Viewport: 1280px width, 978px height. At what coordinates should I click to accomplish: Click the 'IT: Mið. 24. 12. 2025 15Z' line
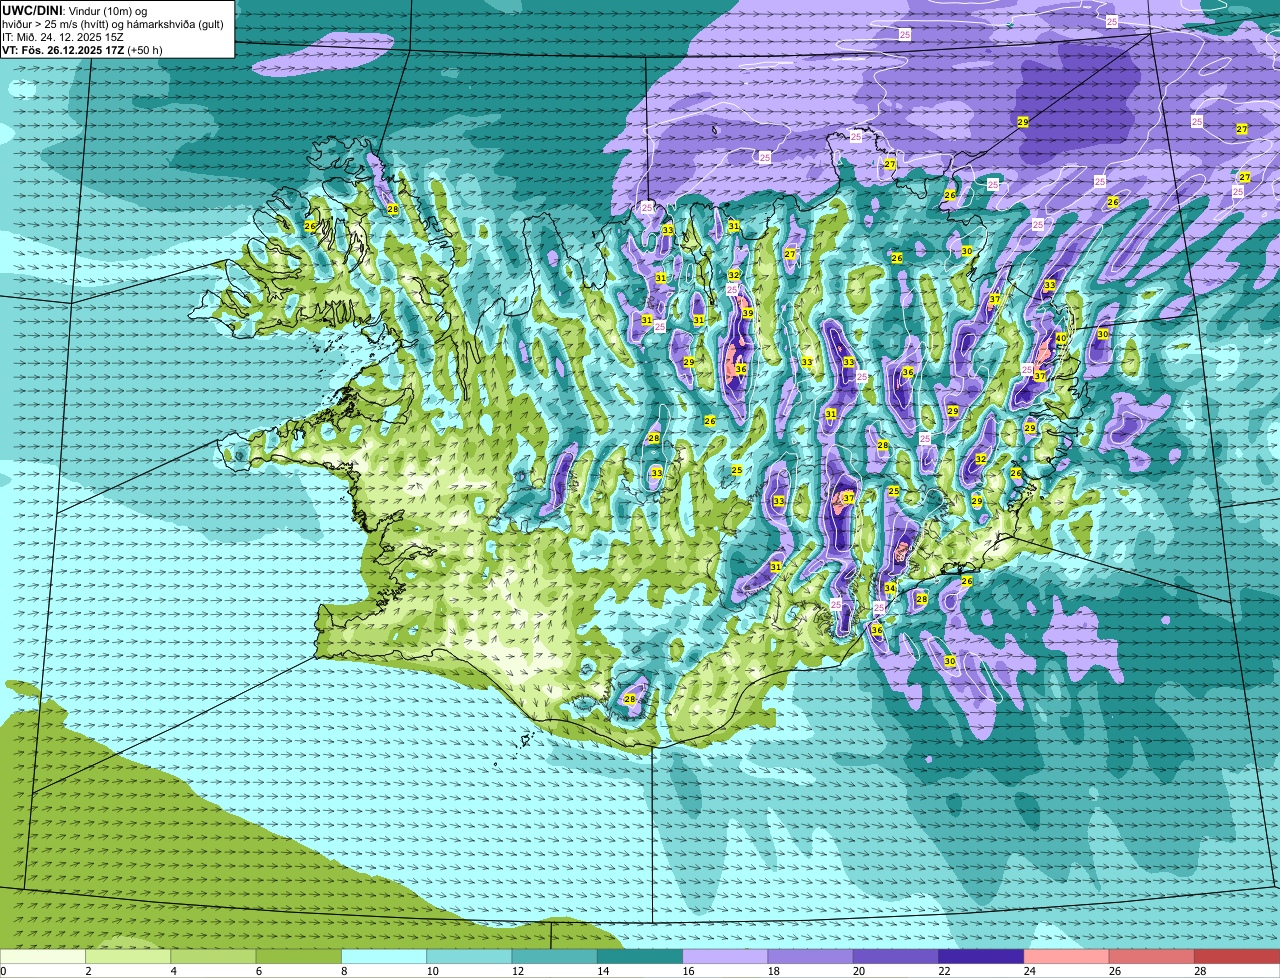pyautogui.click(x=63, y=37)
